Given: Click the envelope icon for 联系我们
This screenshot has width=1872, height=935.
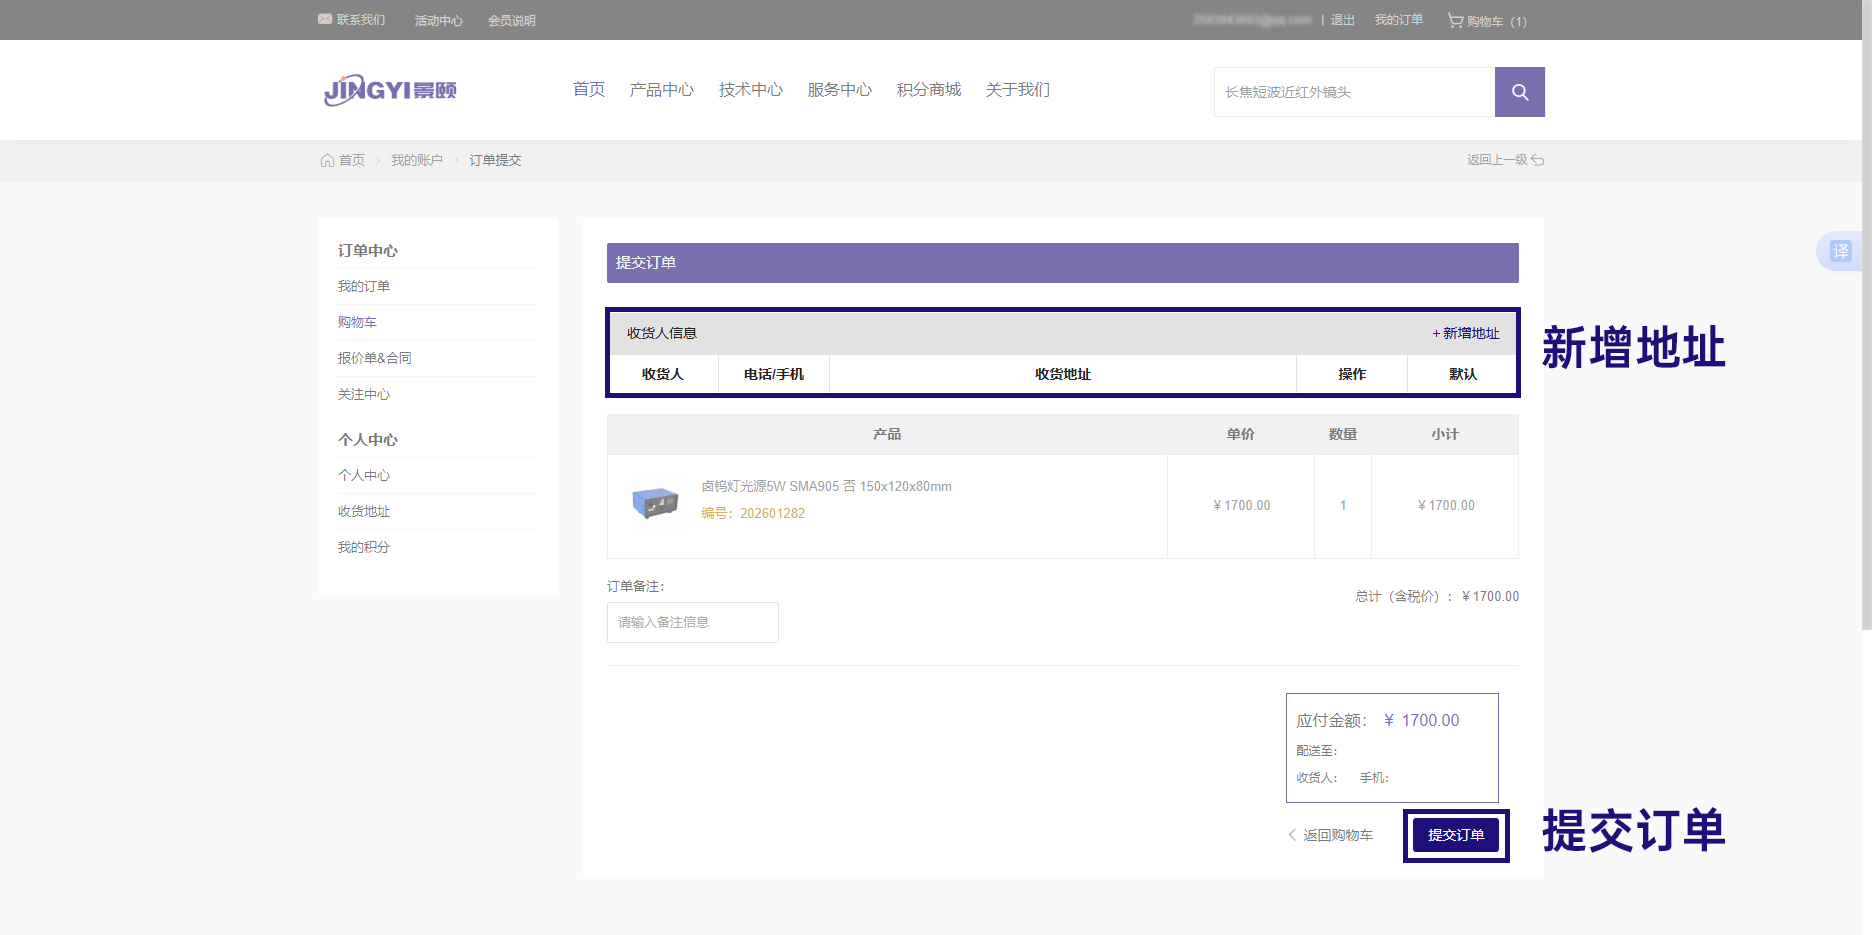Looking at the screenshot, I should click(x=325, y=19).
